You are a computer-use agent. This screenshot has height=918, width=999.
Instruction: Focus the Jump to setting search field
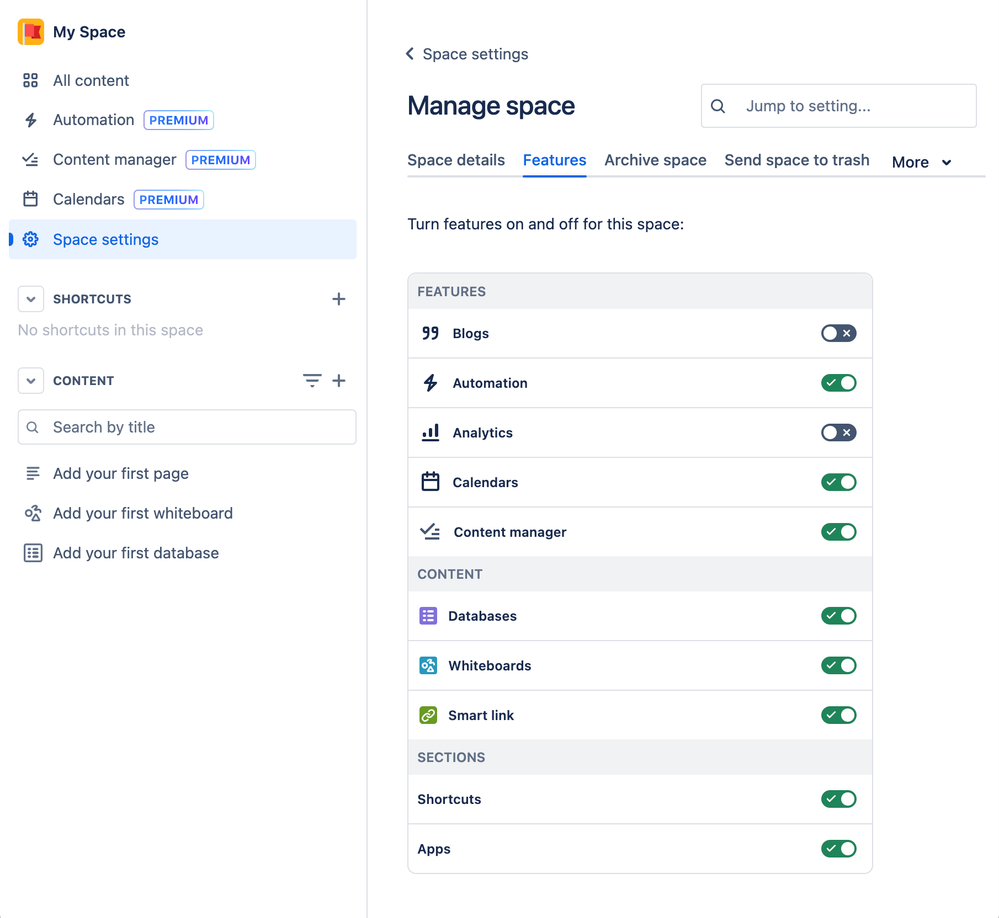[838, 106]
